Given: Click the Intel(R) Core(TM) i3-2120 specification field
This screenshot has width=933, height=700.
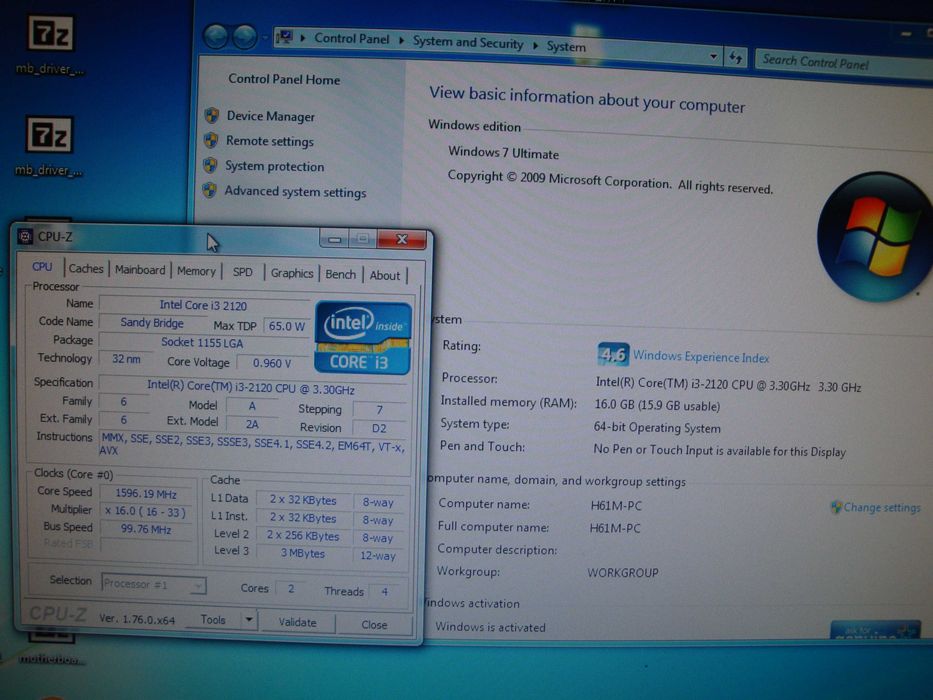Looking at the screenshot, I should click(252, 388).
